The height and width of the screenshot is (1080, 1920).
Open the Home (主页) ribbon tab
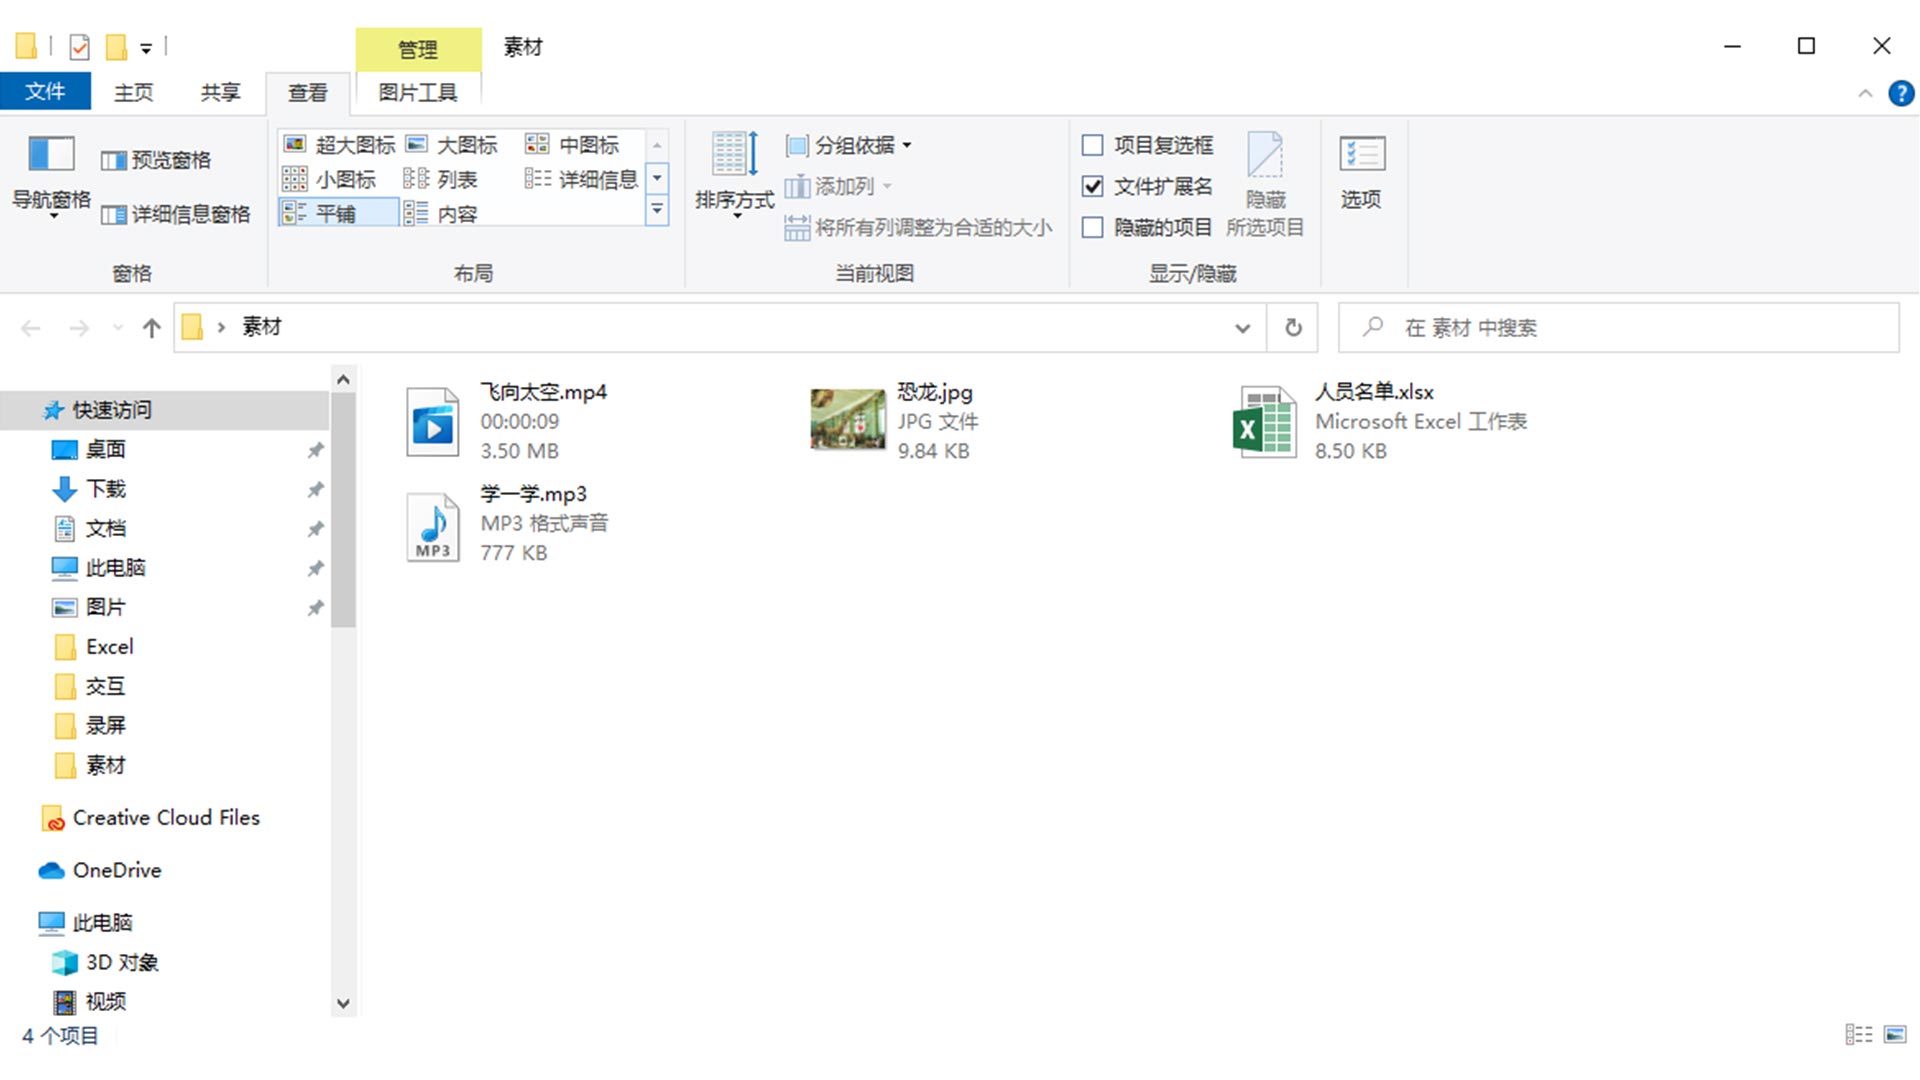[x=133, y=92]
